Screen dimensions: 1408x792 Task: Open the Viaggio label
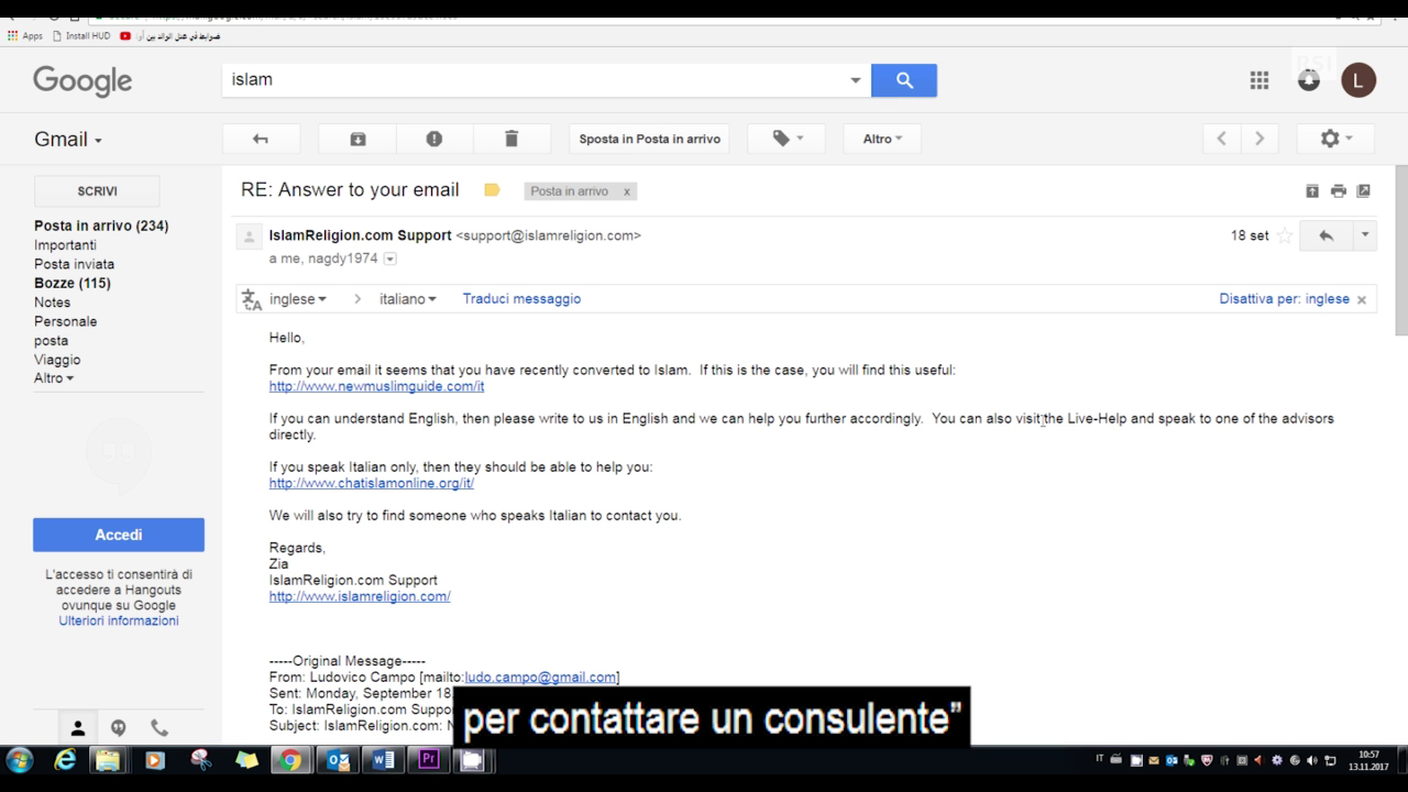pyautogui.click(x=57, y=360)
